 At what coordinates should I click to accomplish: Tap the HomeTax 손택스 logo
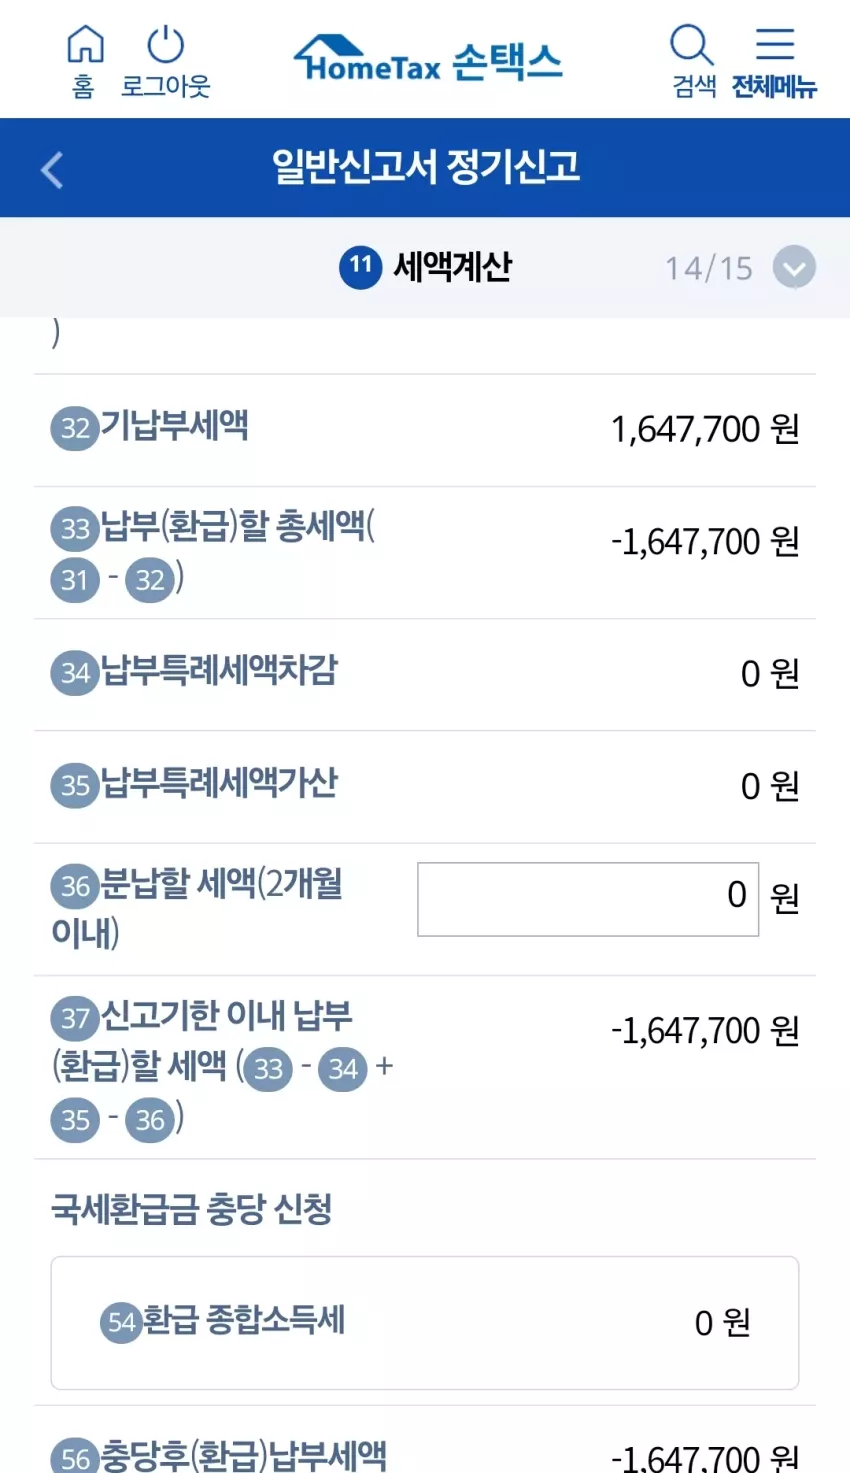click(427, 60)
